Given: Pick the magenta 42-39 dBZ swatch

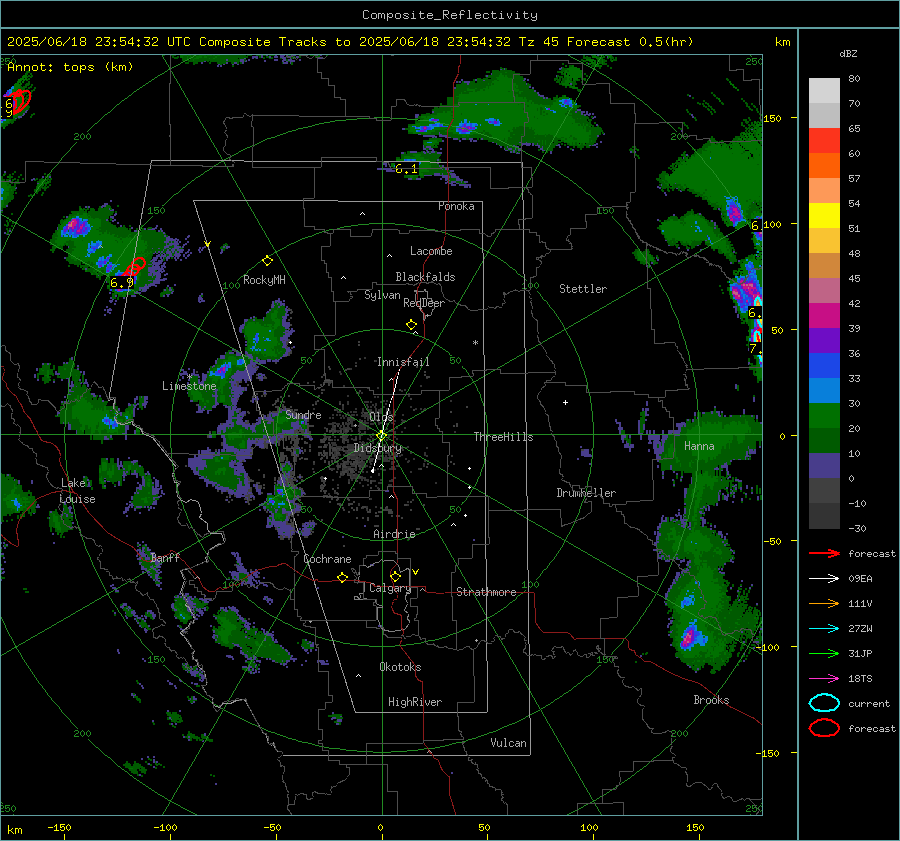Looking at the screenshot, I should point(824,316).
